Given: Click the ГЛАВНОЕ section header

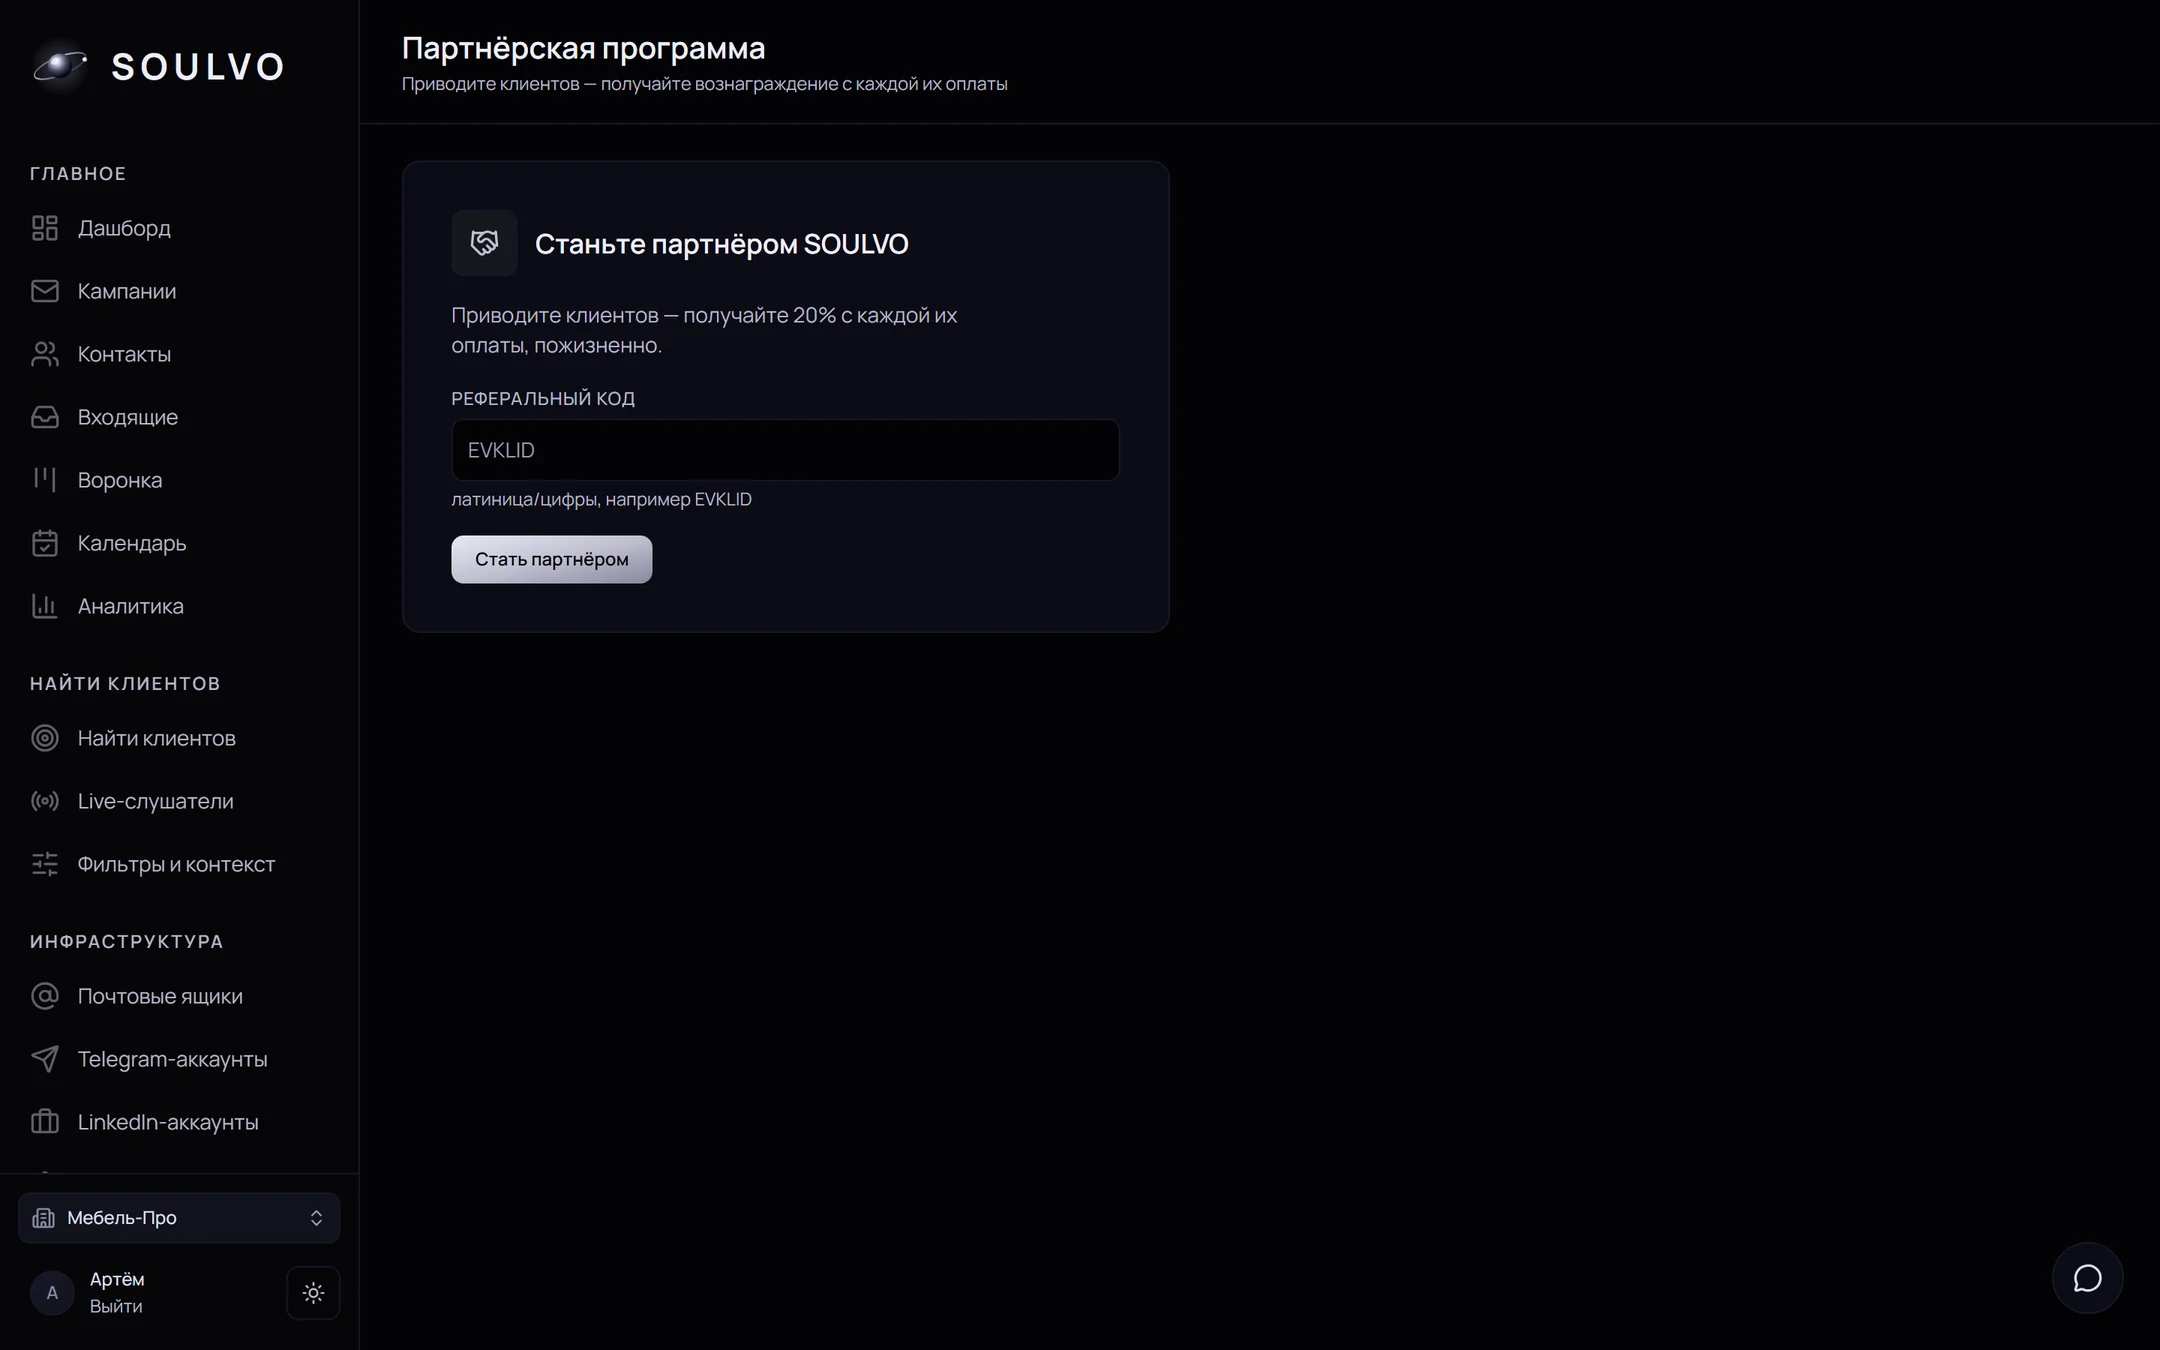Looking at the screenshot, I should click(x=78, y=174).
